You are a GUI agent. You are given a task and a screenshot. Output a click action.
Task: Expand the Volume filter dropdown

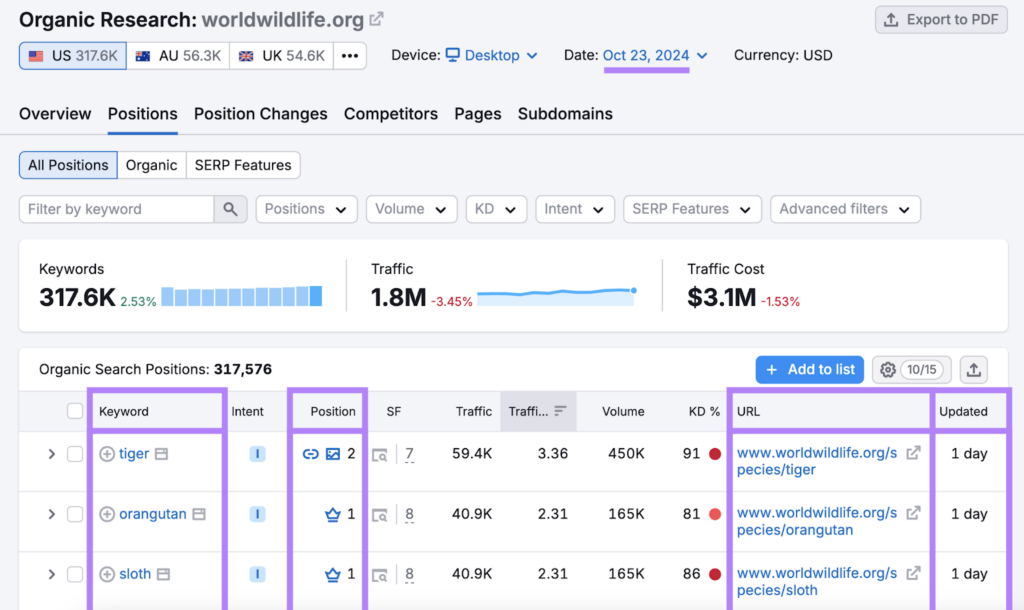tap(411, 209)
